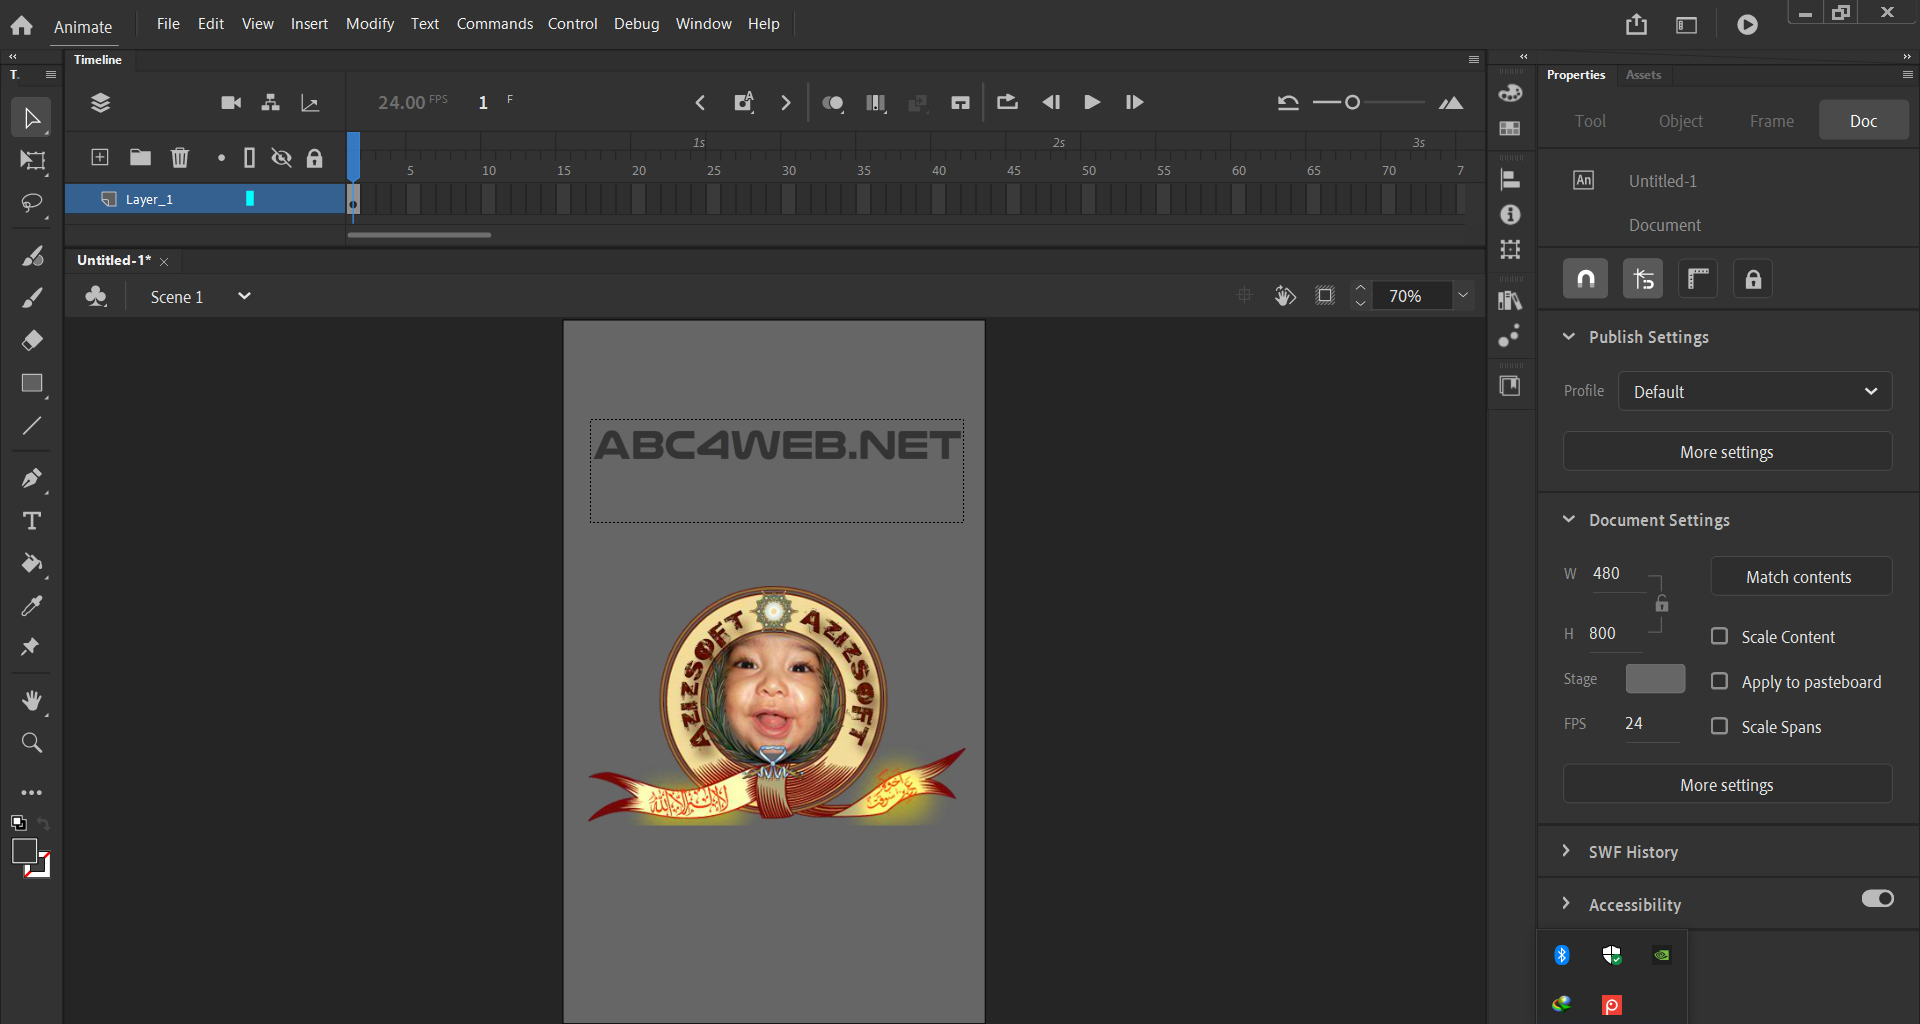Select the Hand tool
Viewport: 1920px width, 1024px height.
click(x=32, y=700)
